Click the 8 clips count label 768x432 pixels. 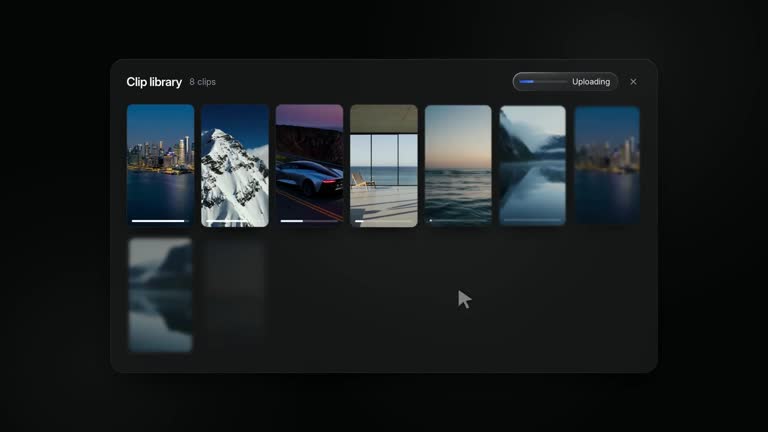click(x=202, y=82)
